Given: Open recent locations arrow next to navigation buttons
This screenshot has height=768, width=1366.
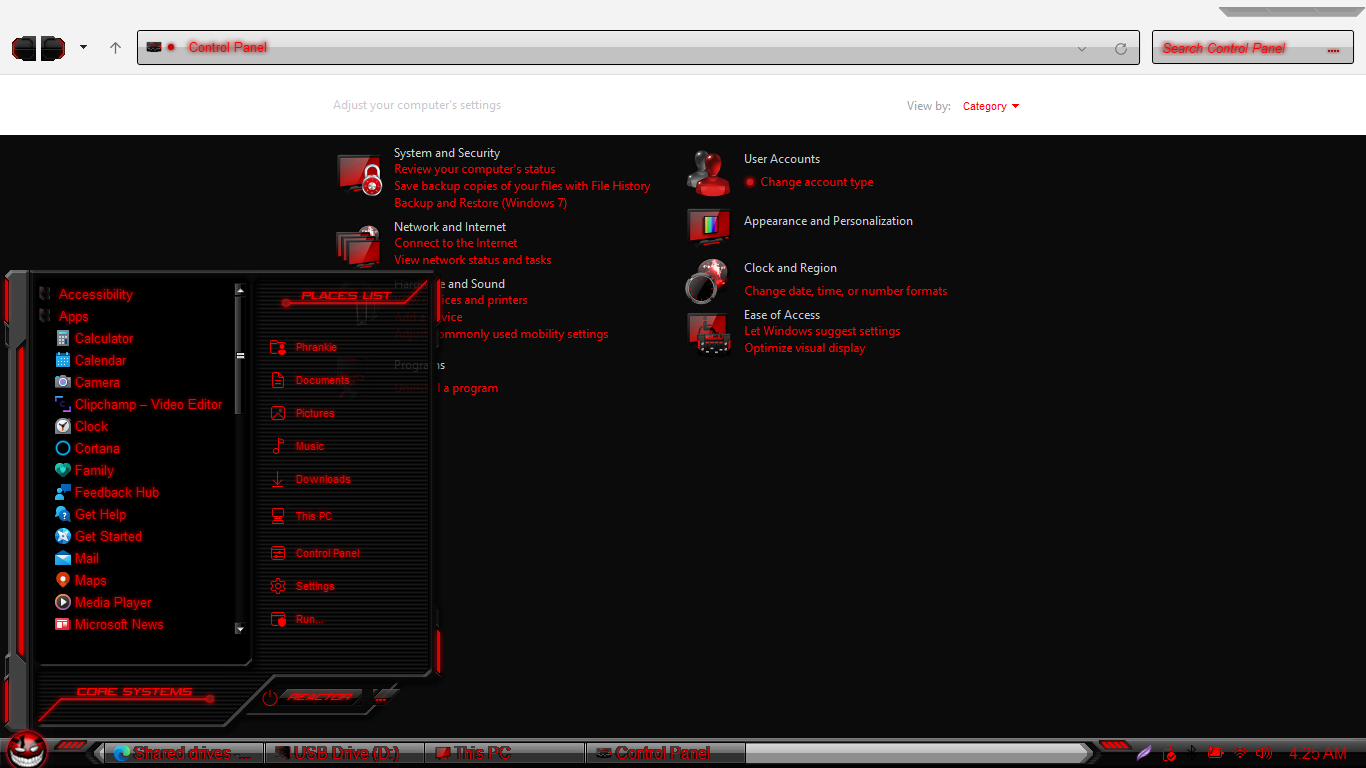Looking at the screenshot, I should click(83, 47).
